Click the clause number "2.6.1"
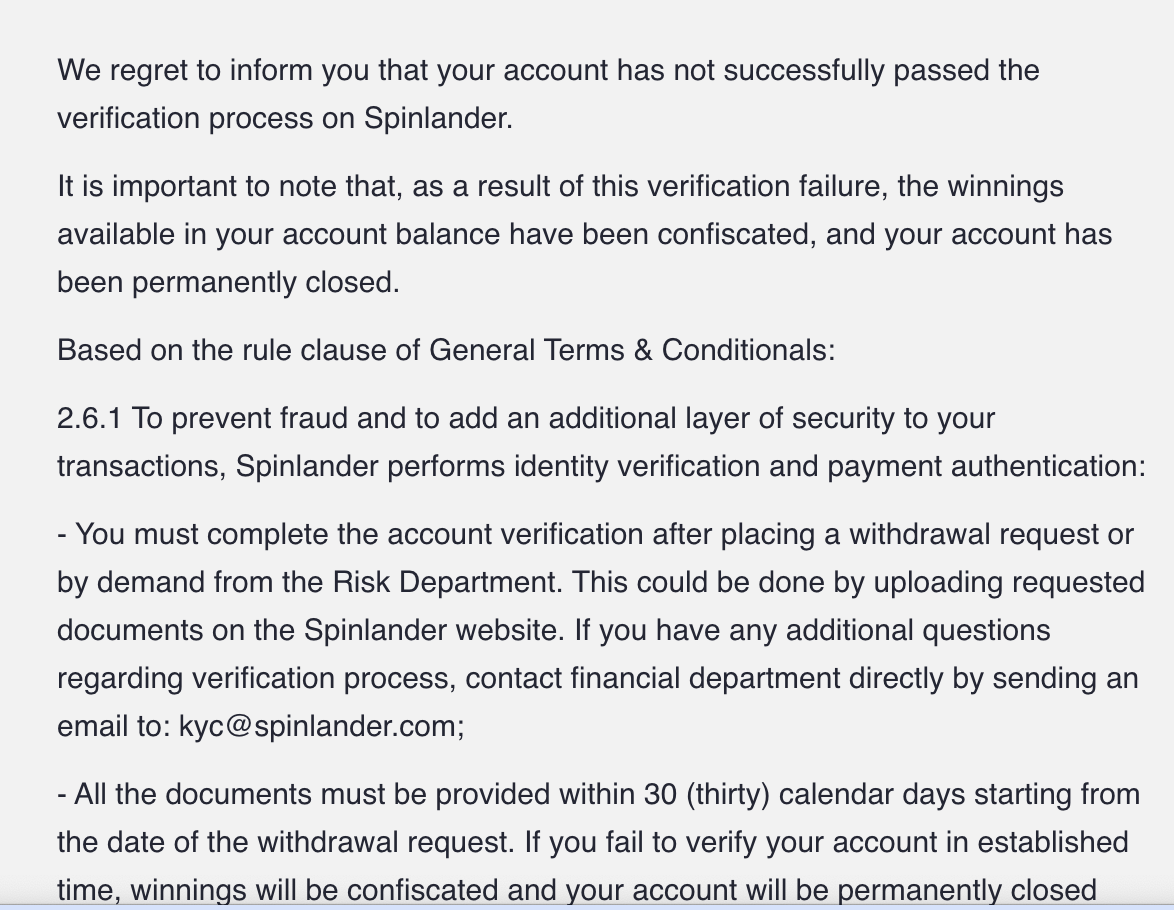 pyautogui.click(x=90, y=418)
